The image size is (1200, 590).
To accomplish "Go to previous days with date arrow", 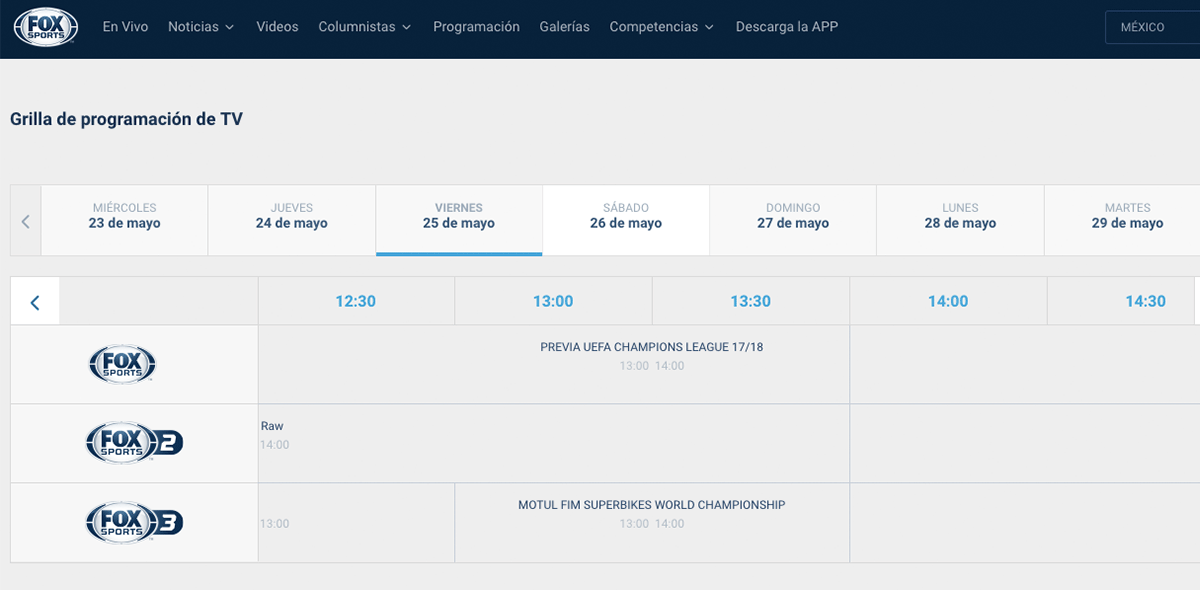I will 26,221.
